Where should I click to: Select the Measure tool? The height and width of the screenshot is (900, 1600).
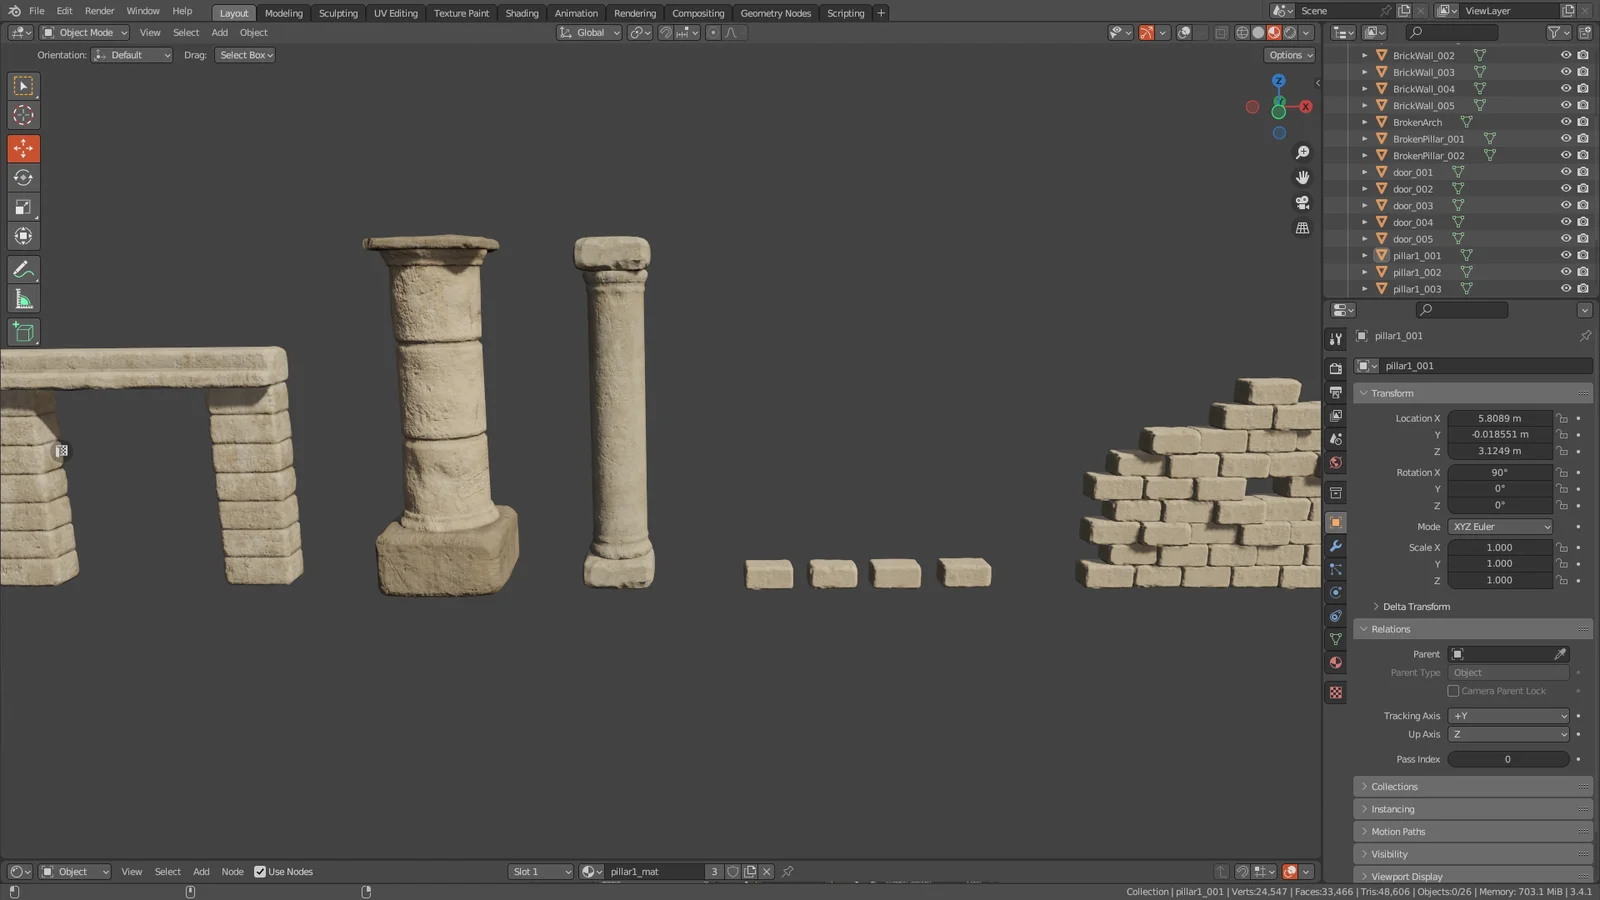click(23, 298)
